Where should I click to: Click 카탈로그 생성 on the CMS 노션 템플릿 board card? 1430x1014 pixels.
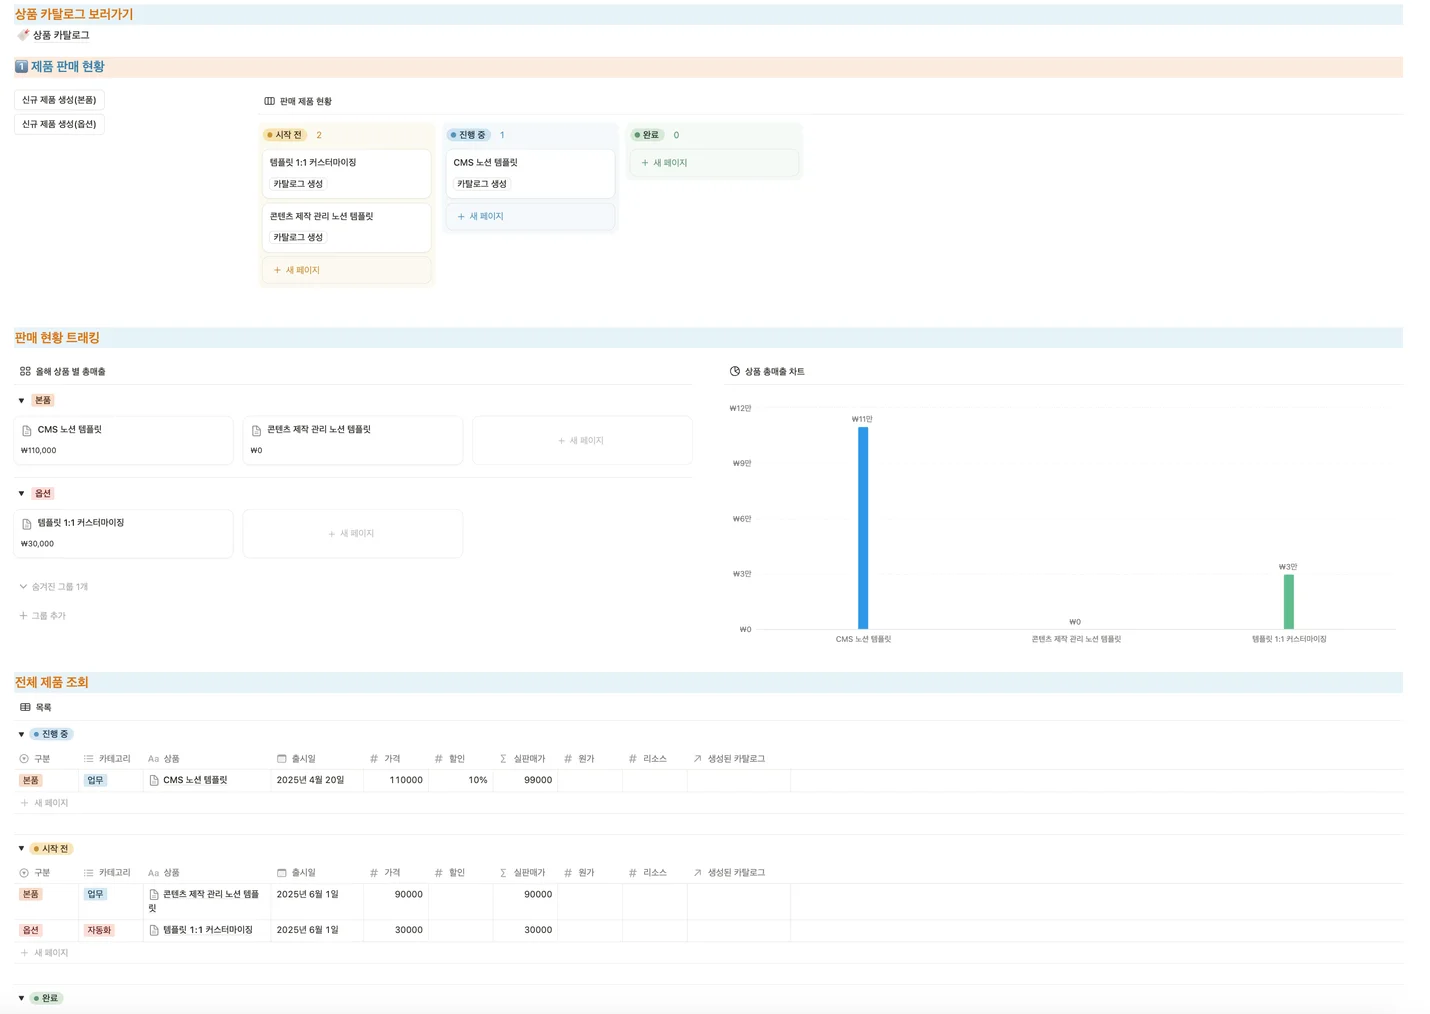coord(482,184)
